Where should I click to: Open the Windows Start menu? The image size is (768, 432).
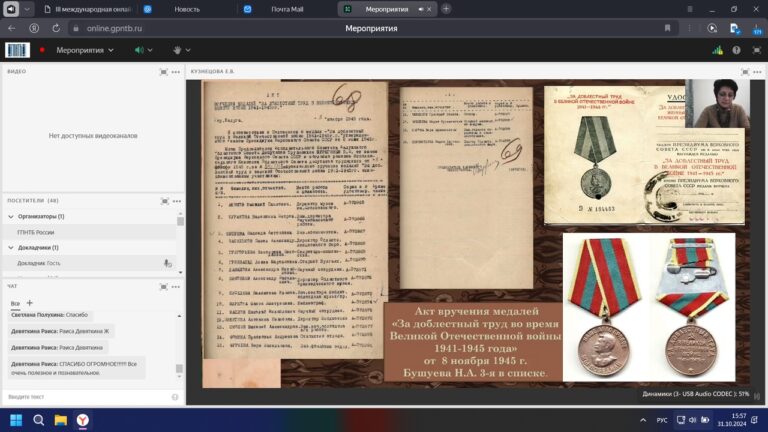pyautogui.click(x=13, y=420)
